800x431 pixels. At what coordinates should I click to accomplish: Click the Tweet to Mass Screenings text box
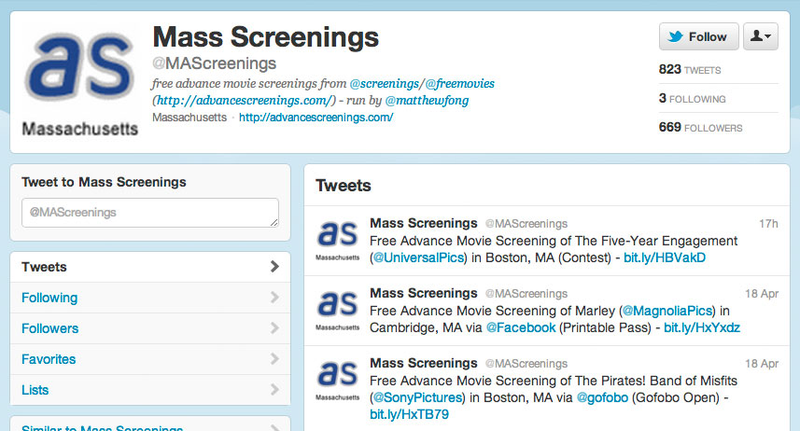150,213
